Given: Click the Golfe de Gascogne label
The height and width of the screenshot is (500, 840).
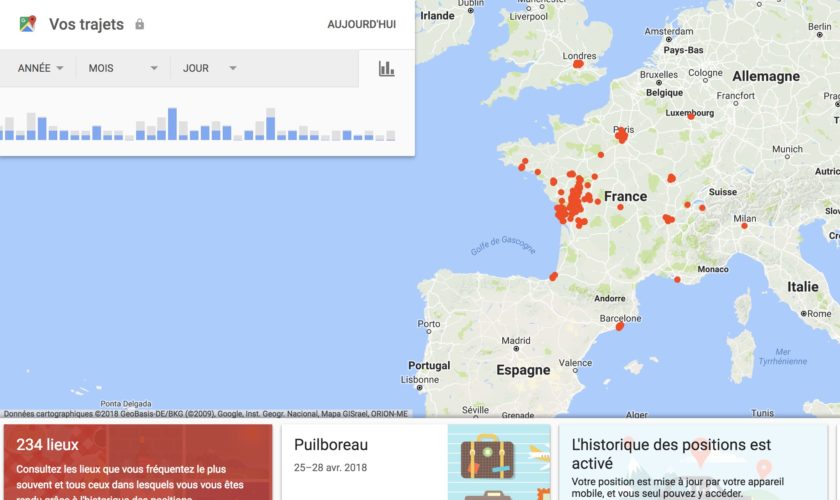Looking at the screenshot, I should (502, 244).
